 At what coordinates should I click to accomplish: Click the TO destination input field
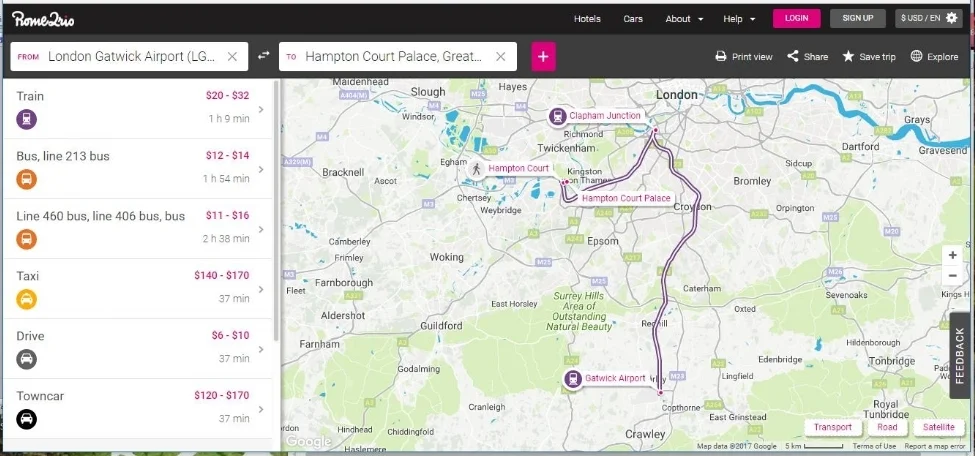point(398,57)
